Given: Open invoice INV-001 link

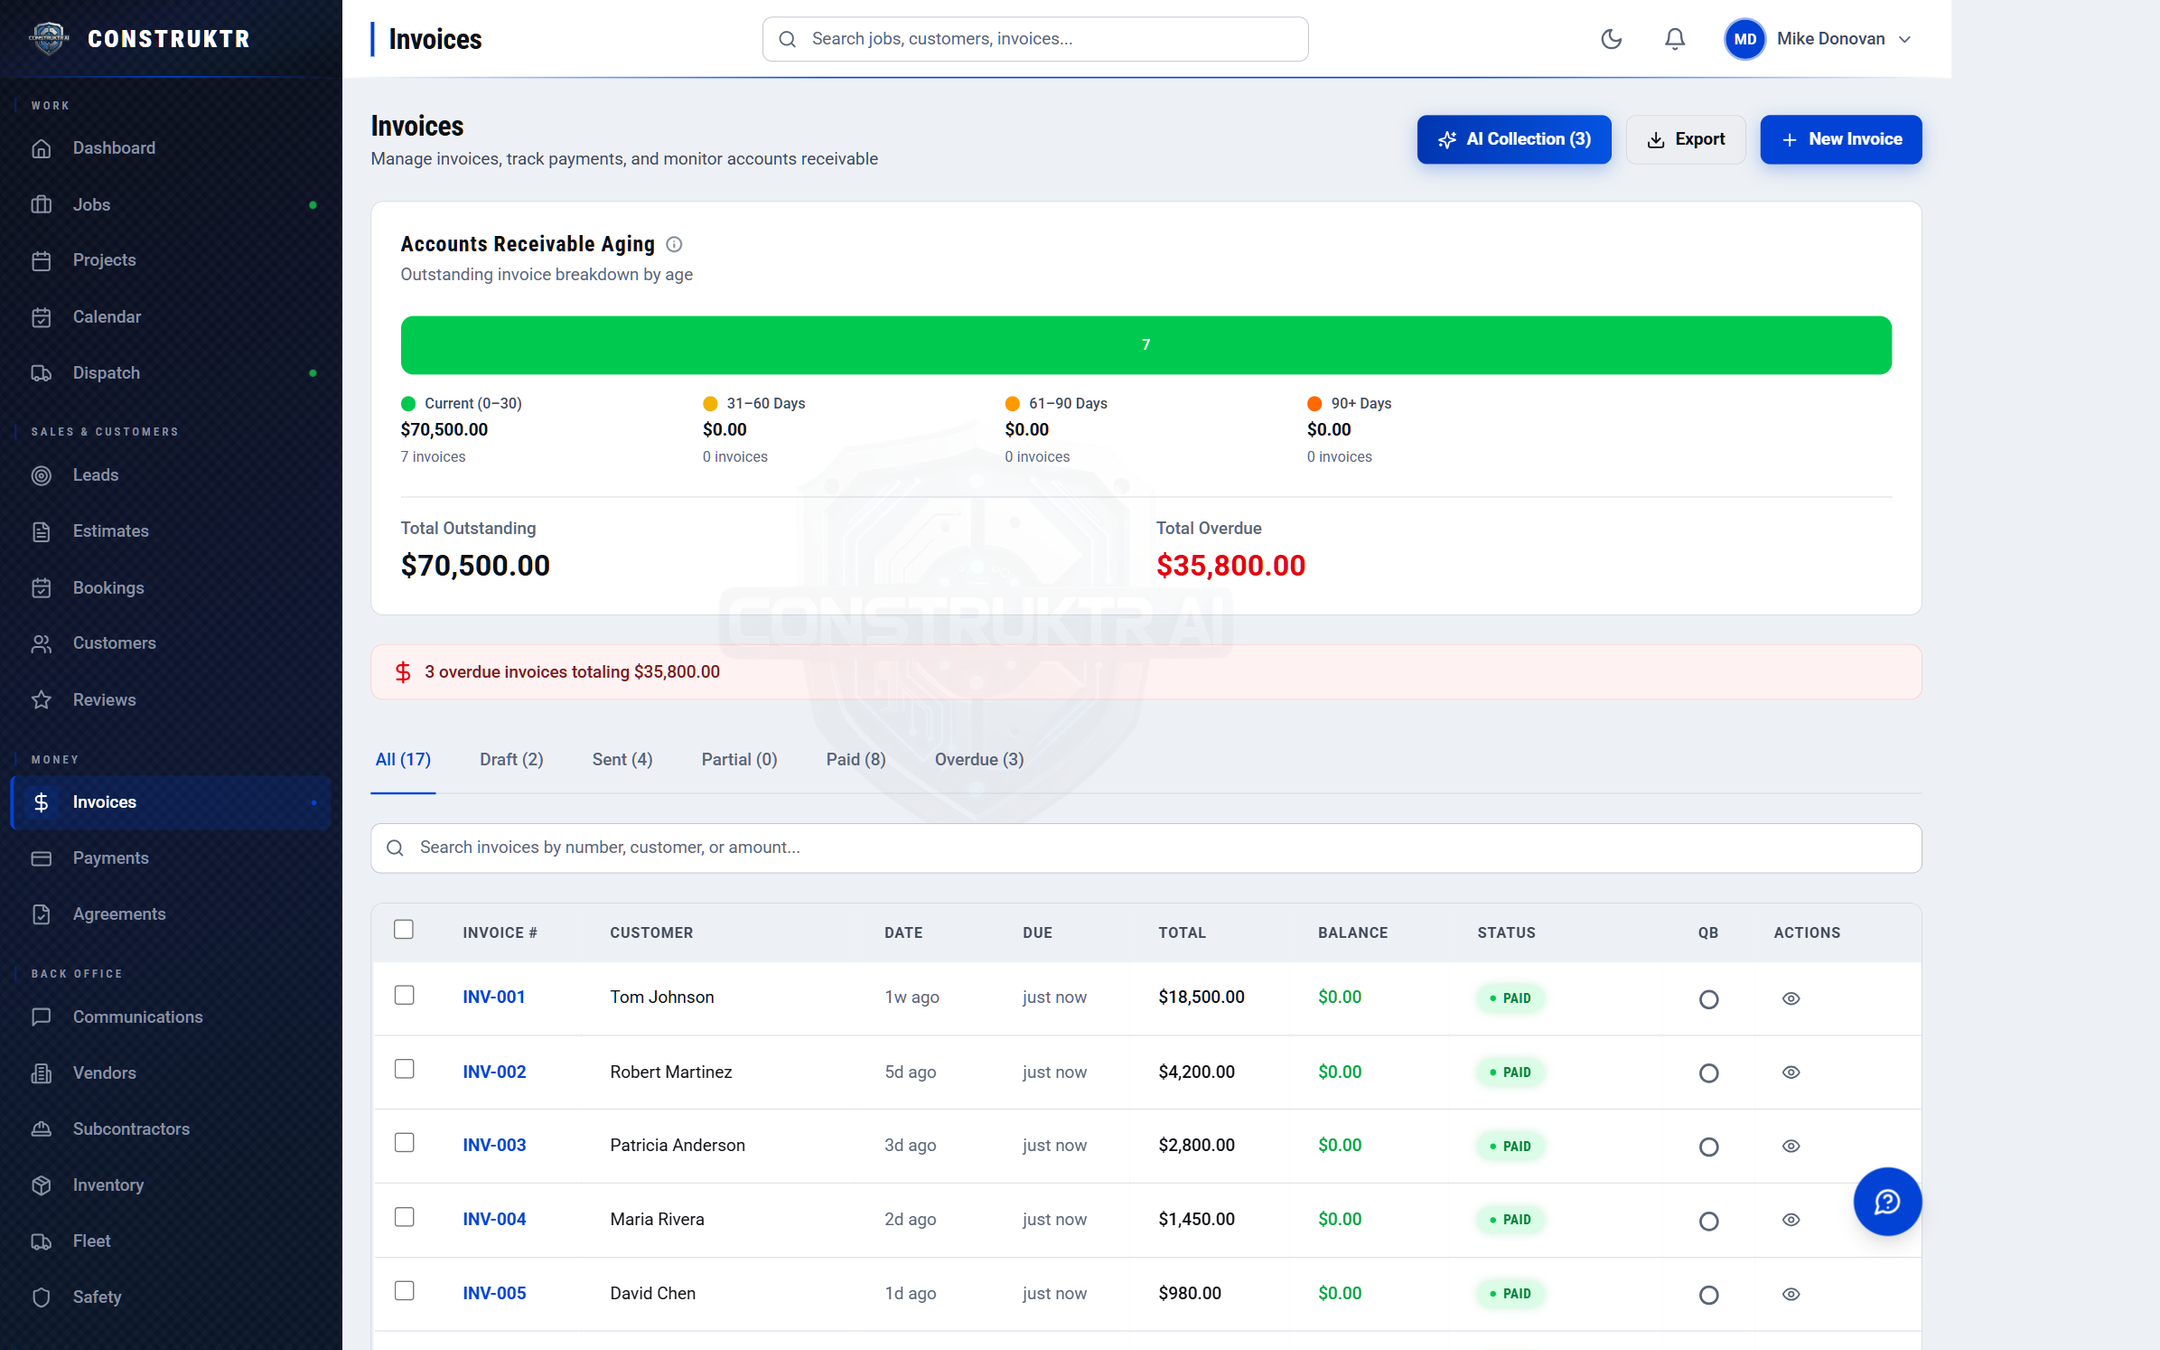Looking at the screenshot, I should coord(494,997).
